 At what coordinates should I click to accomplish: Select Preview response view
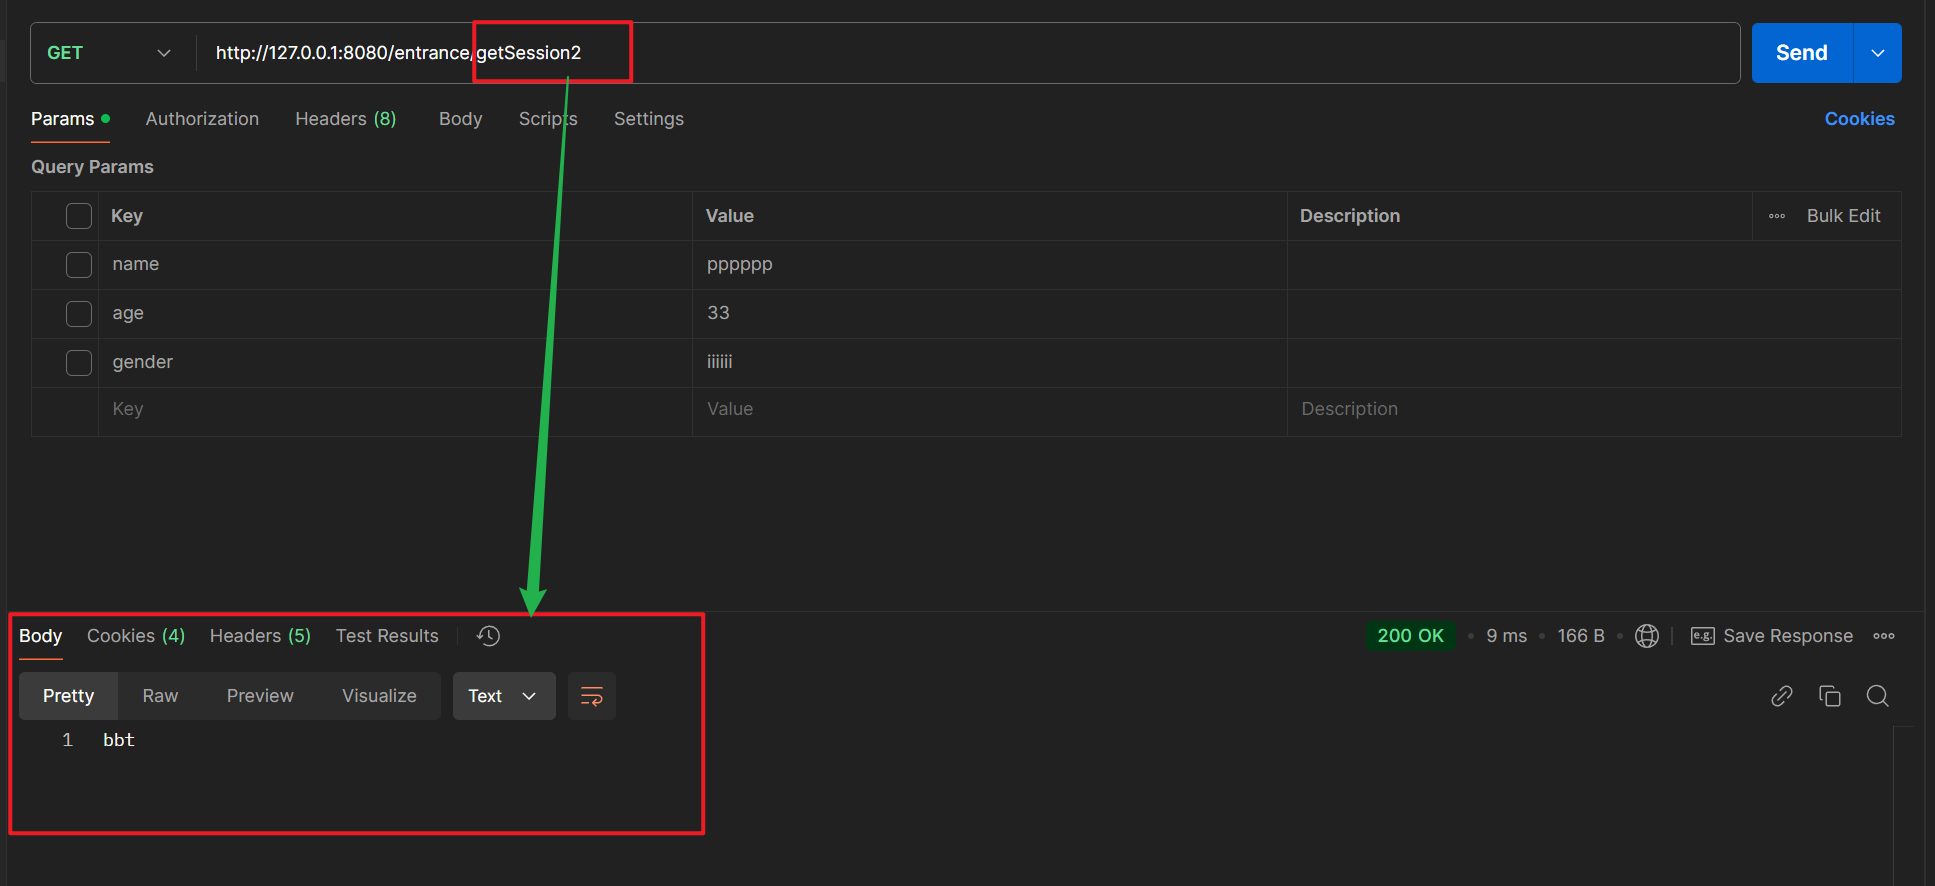click(x=260, y=696)
